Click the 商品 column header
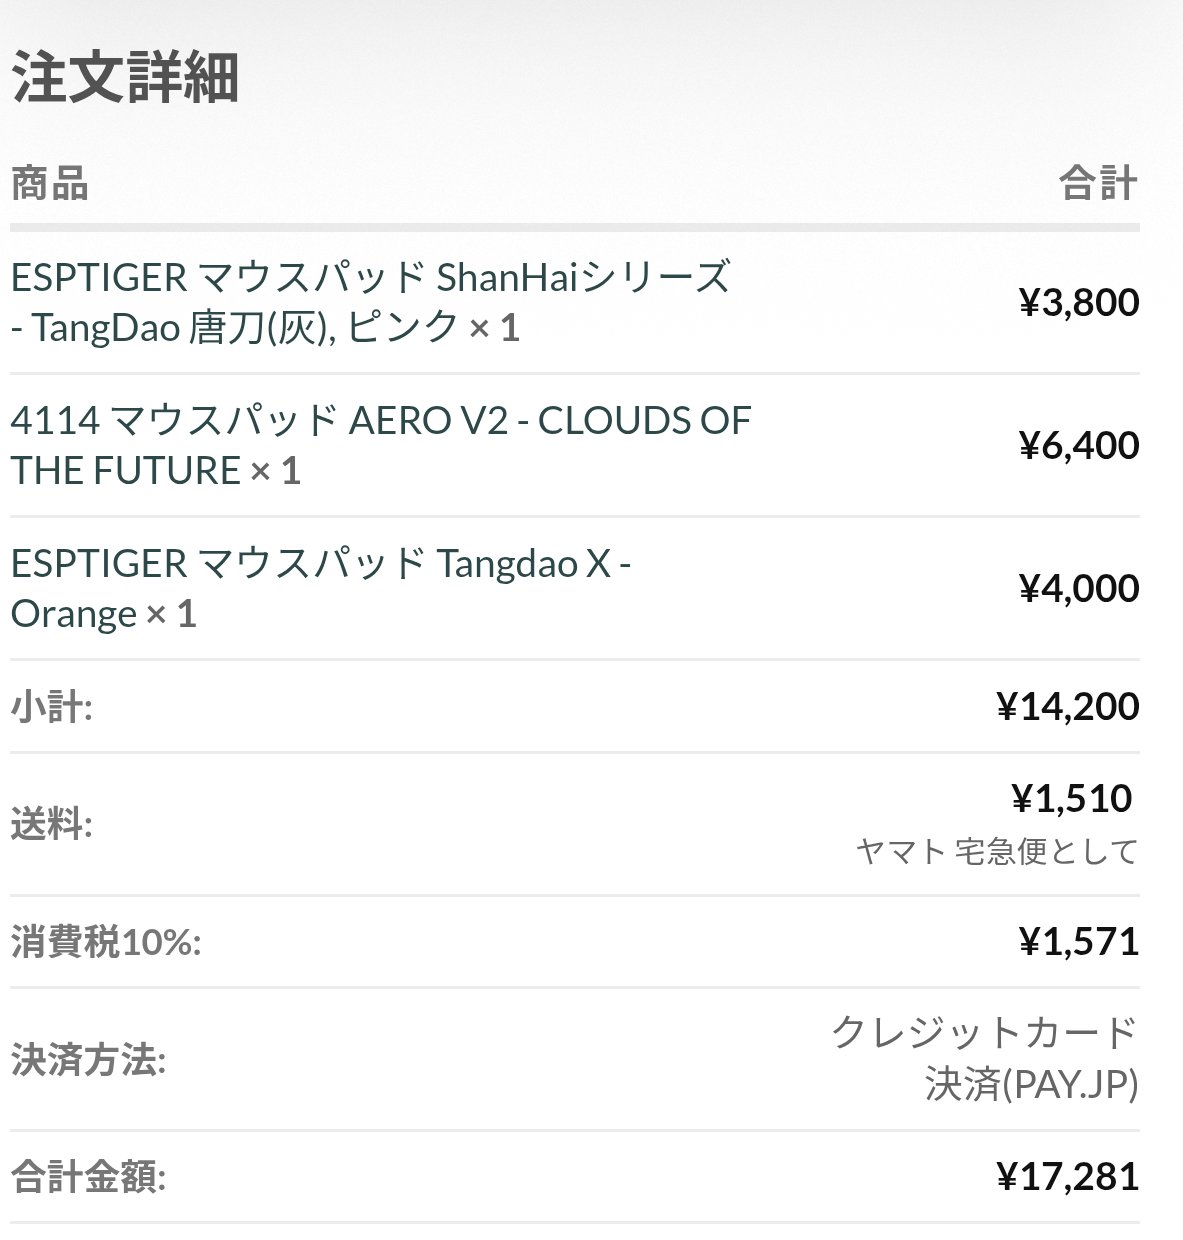The height and width of the screenshot is (1240, 1183). click(x=50, y=184)
